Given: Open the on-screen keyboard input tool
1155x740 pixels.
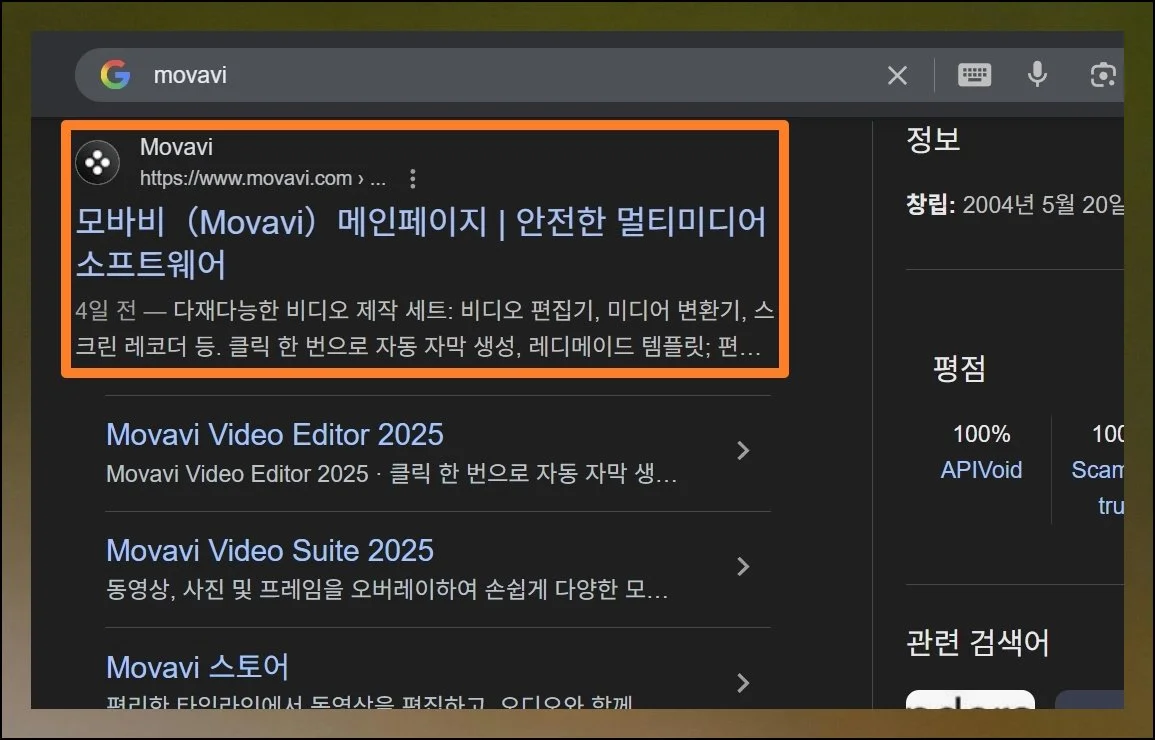Looking at the screenshot, I should 974,75.
